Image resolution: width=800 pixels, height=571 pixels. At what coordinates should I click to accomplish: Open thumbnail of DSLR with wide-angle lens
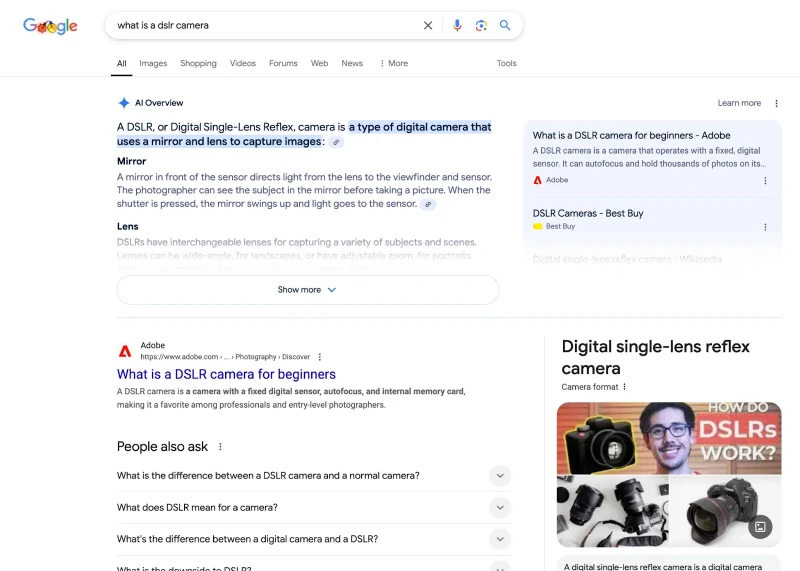tap(725, 511)
